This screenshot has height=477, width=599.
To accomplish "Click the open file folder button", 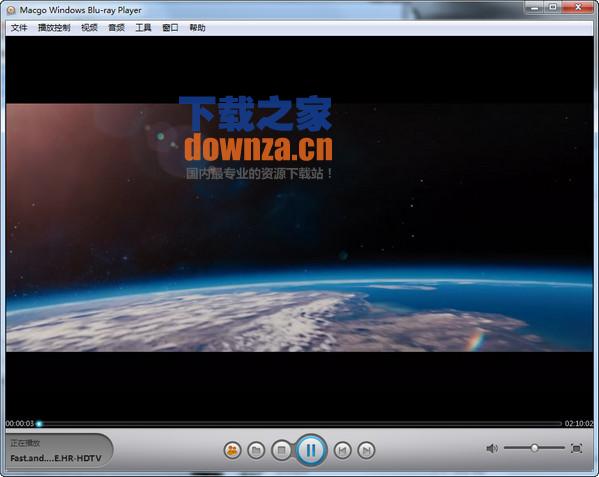I will [256, 450].
